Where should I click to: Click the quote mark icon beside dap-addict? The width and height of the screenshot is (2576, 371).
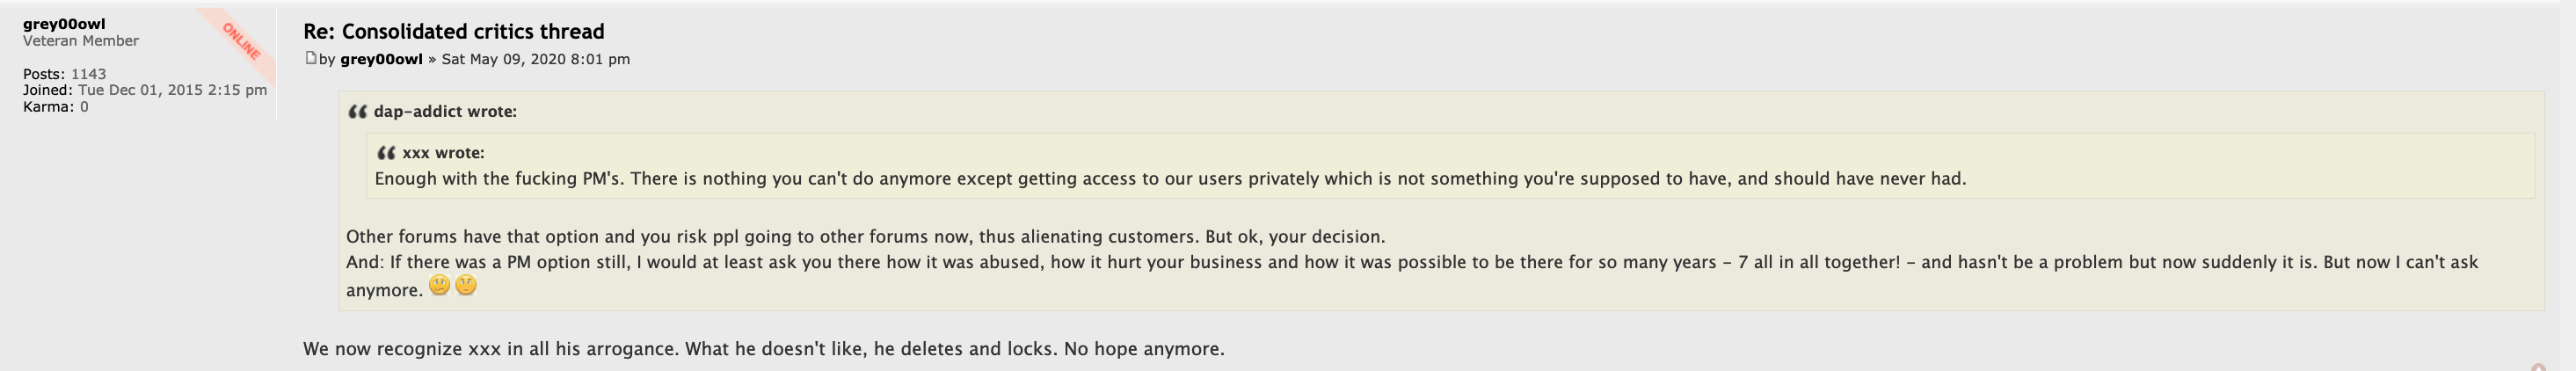tap(357, 112)
